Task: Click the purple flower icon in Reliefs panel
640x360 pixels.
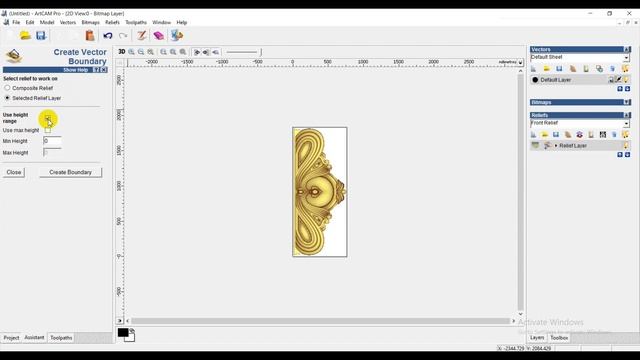Action: 580,134
